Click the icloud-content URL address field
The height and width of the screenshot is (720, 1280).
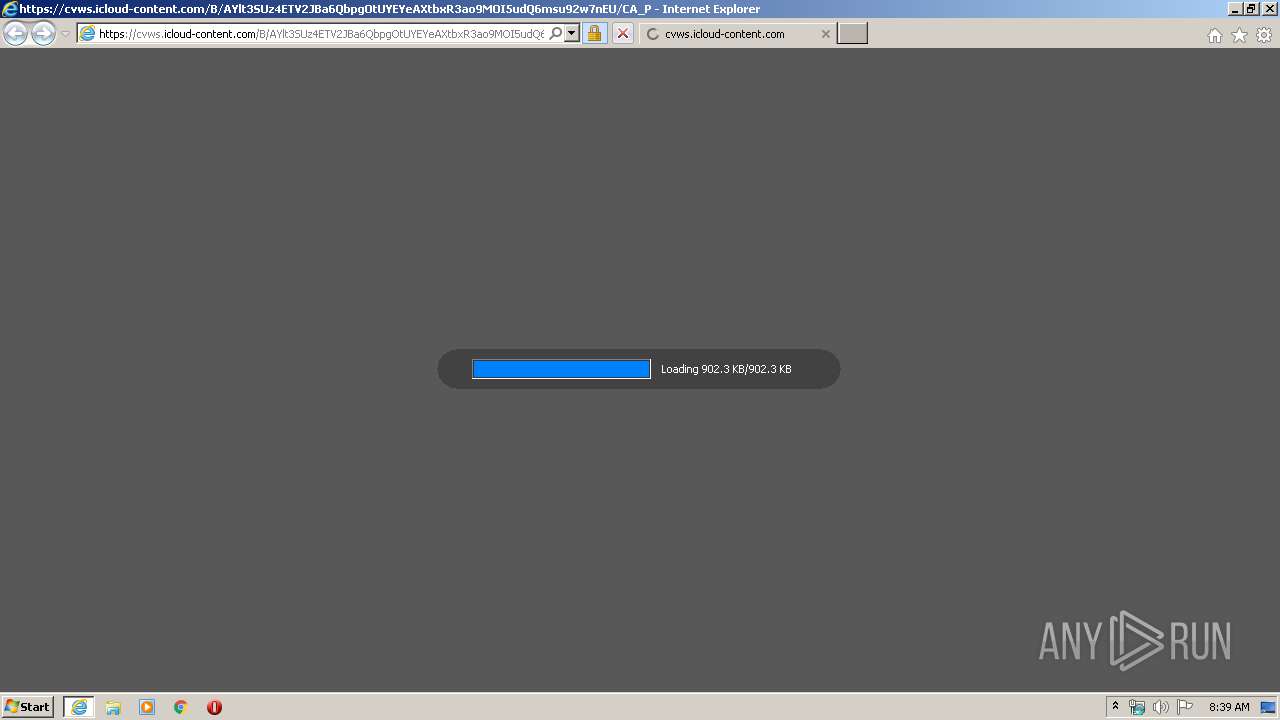[321, 34]
